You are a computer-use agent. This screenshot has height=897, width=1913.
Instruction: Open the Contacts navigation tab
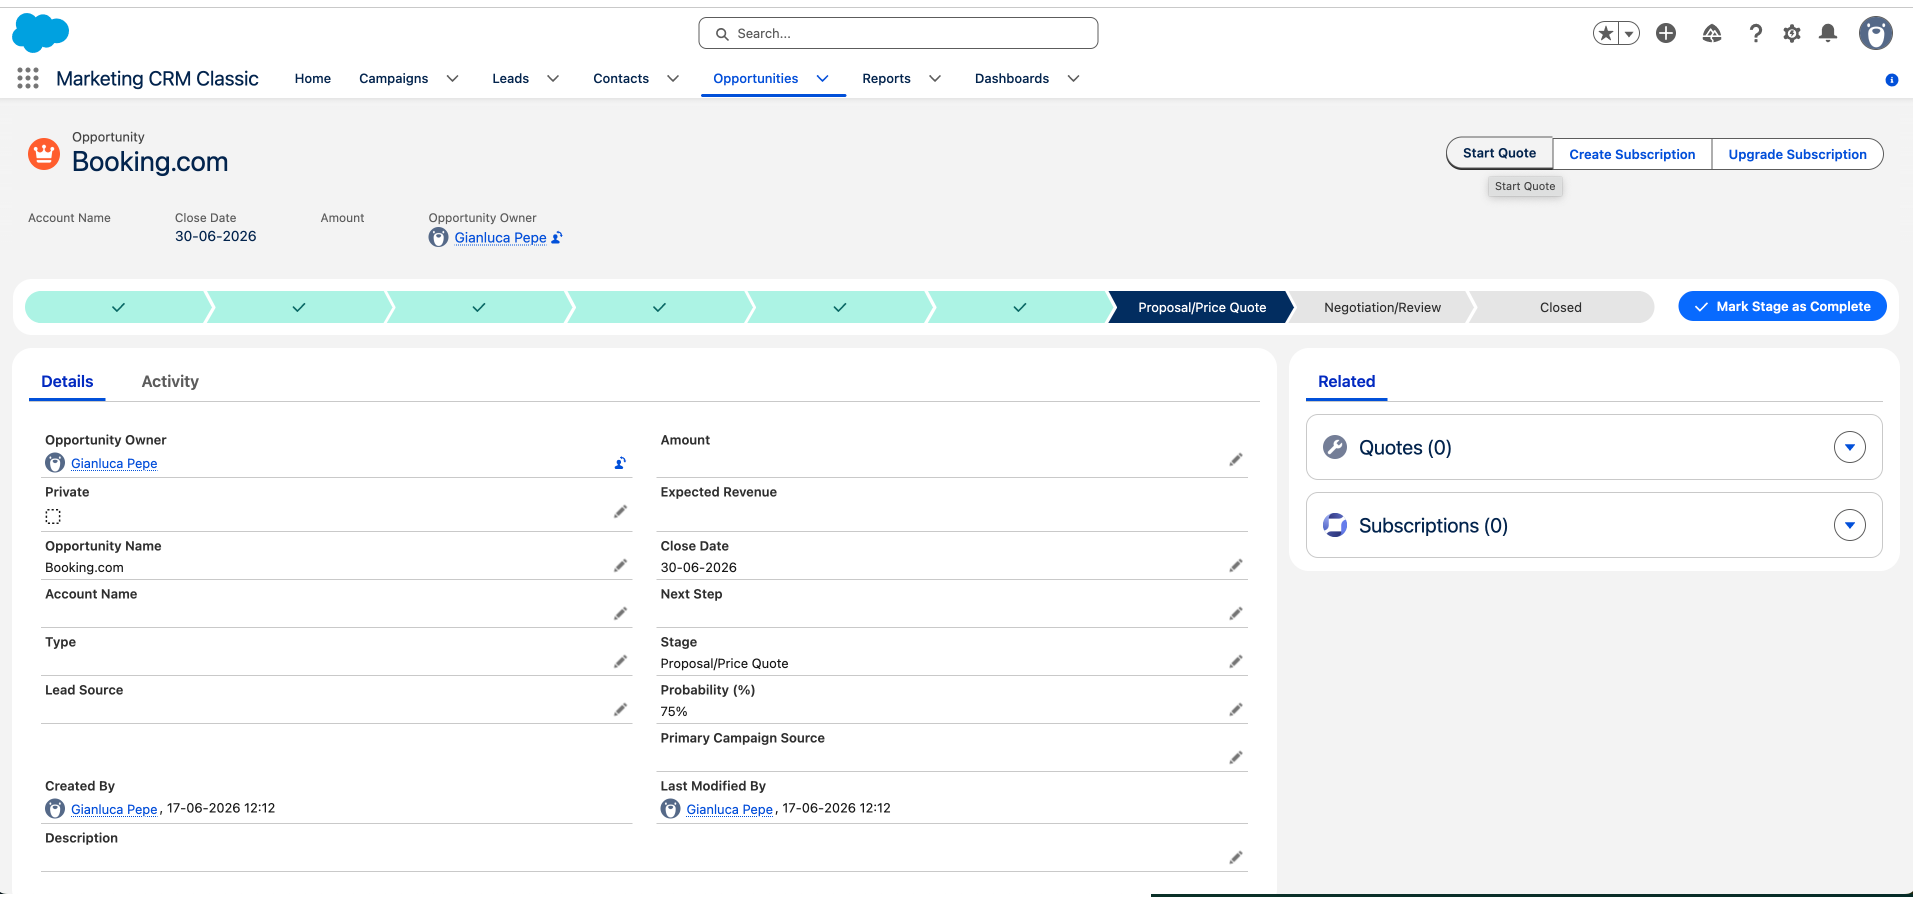point(621,78)
